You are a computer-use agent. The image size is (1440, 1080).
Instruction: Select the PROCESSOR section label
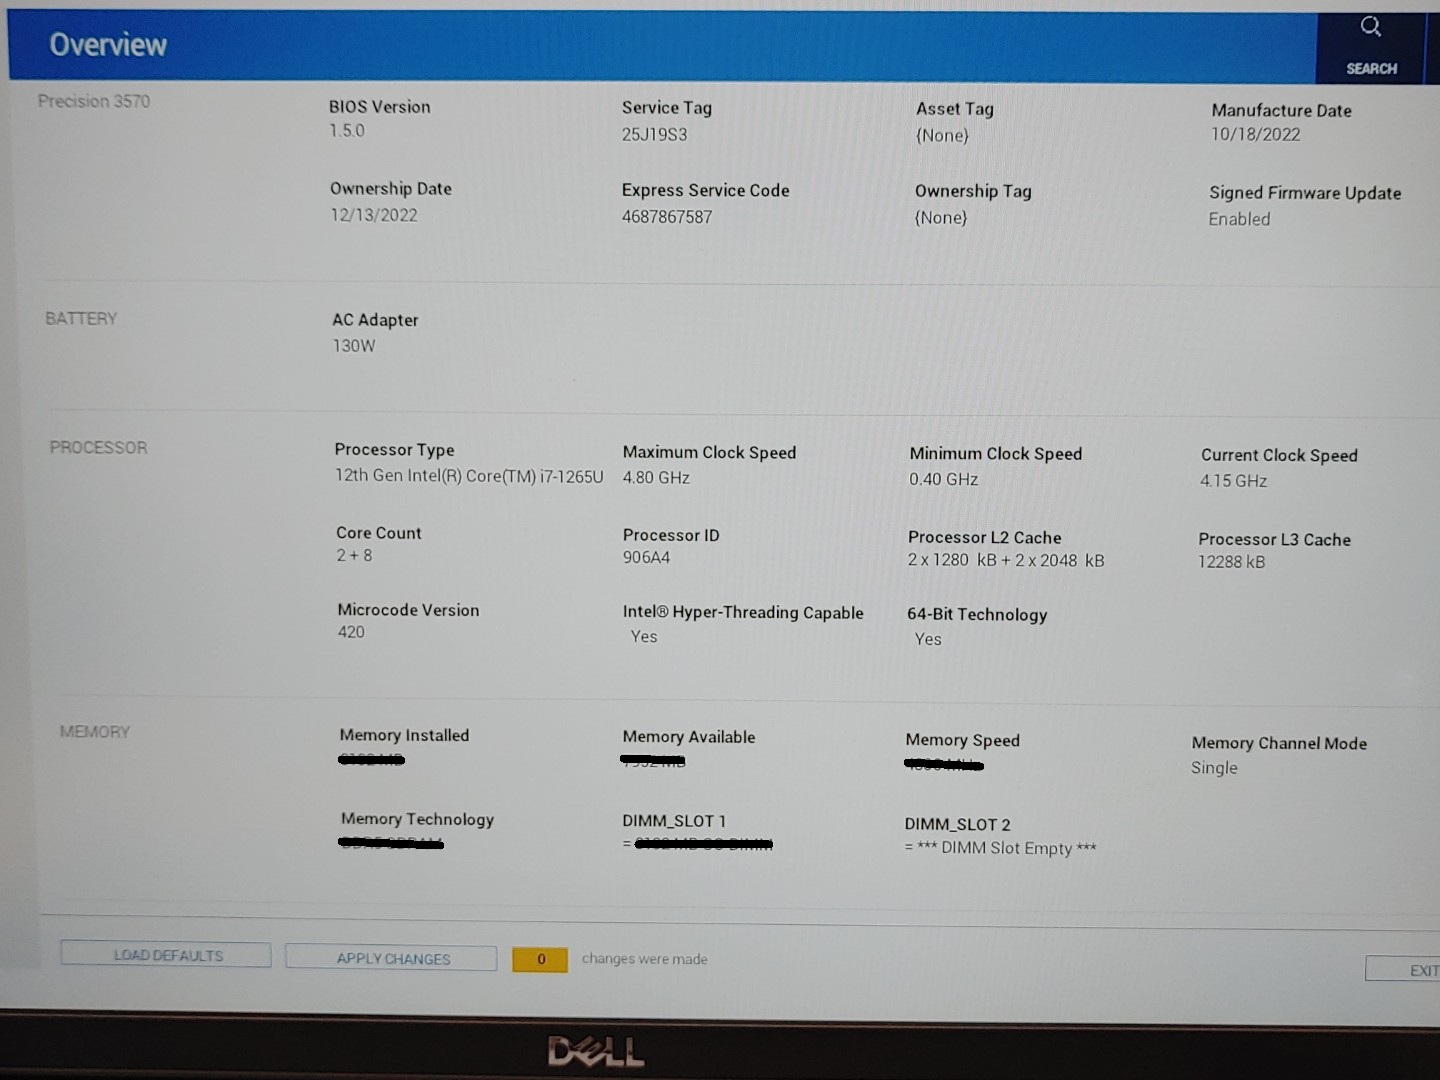pos(98,447)
